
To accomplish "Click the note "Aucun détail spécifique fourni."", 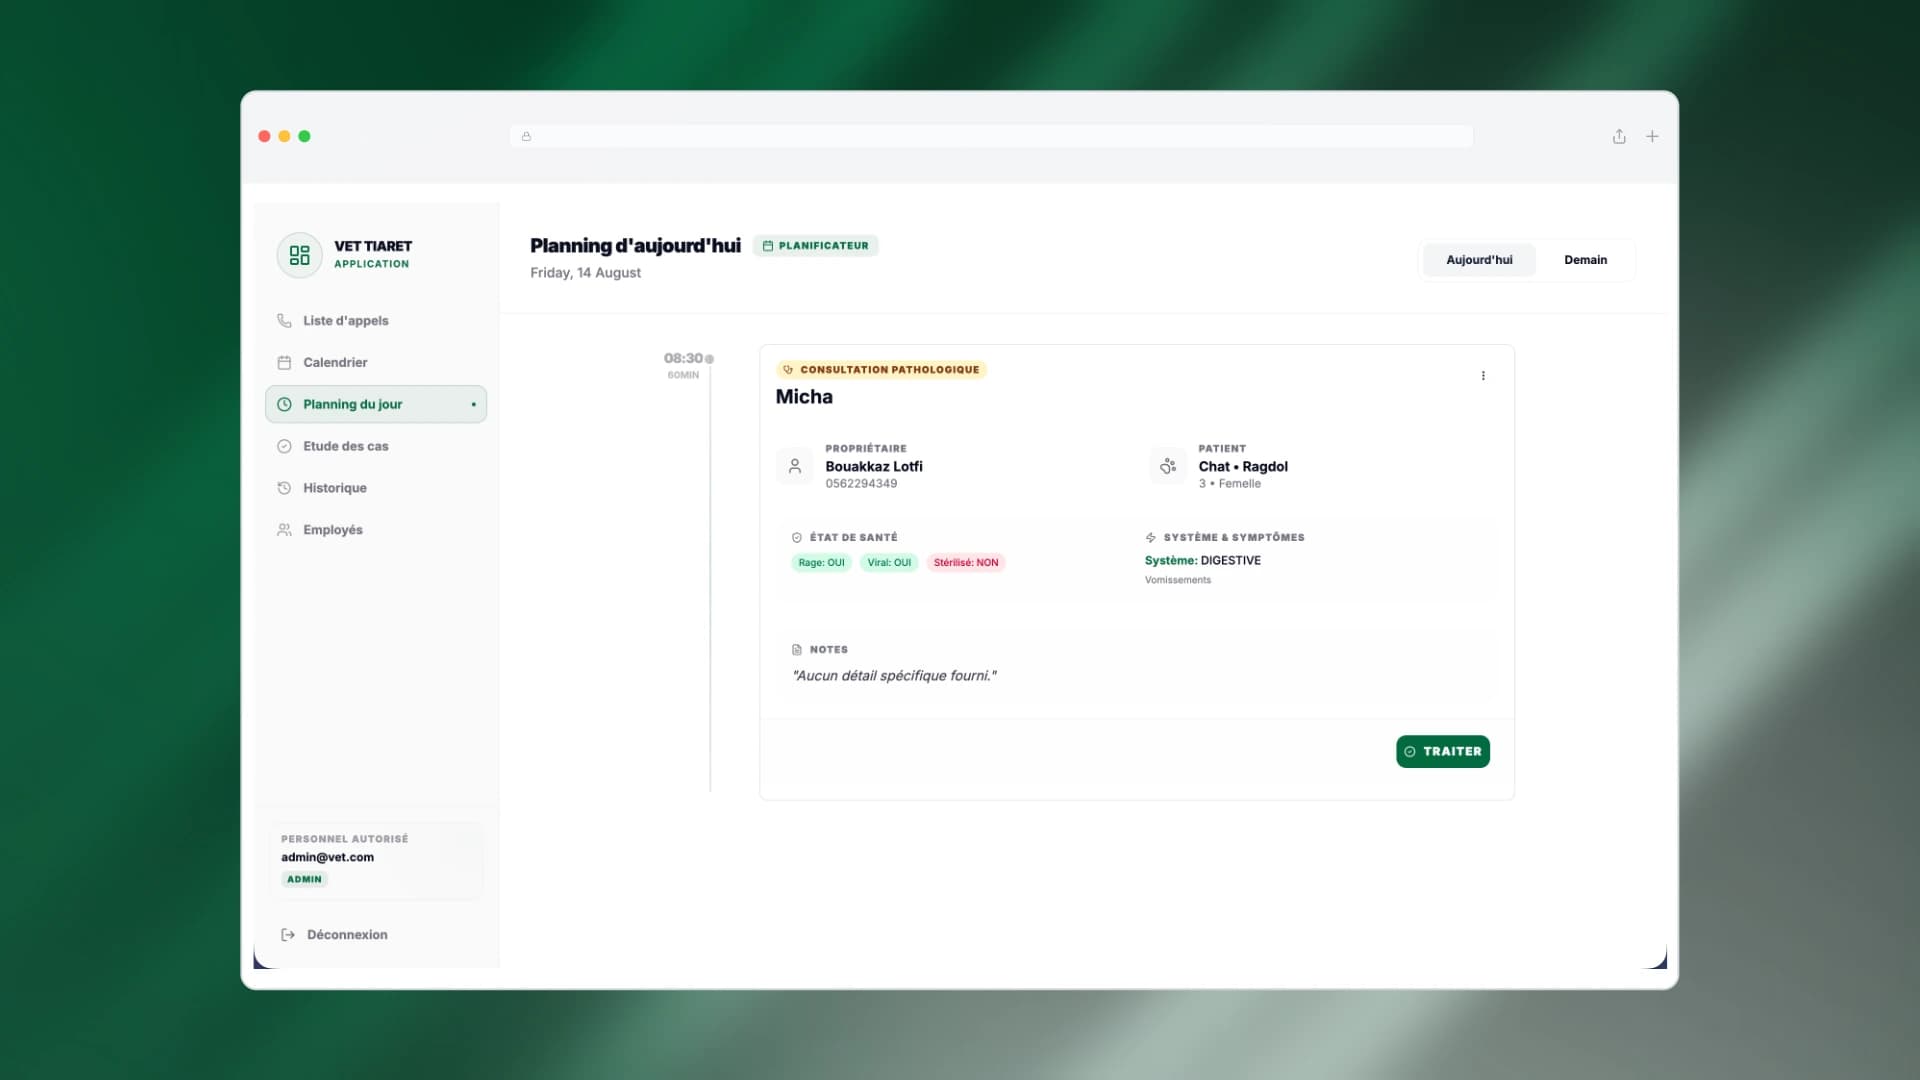I will point(894,676).
